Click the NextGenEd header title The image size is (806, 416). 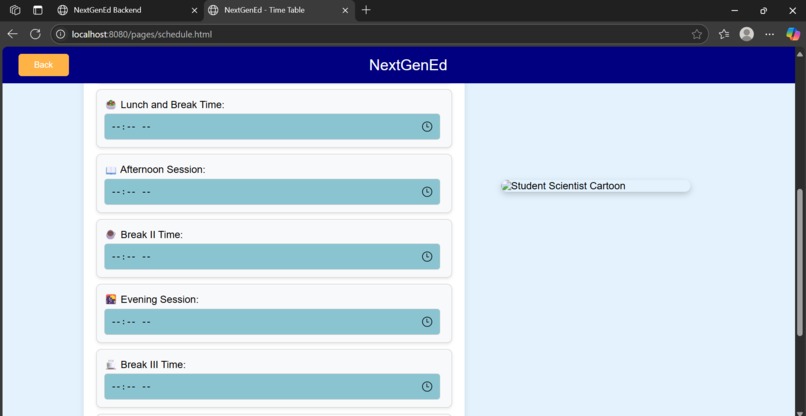coord(408,65)
